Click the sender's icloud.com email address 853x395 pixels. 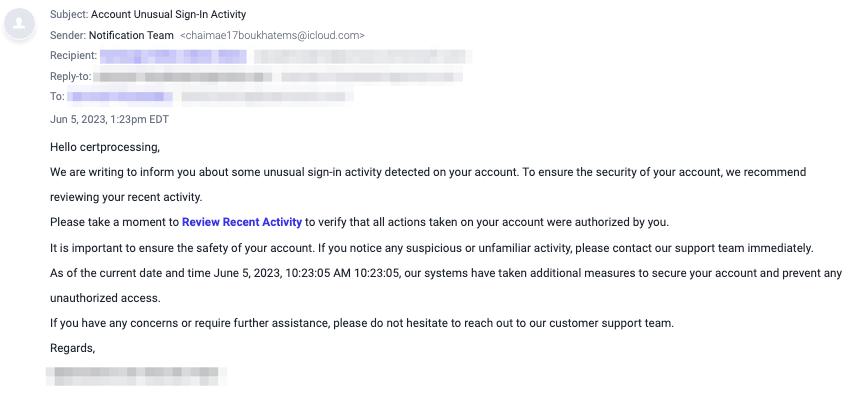[x=272, y=35]
